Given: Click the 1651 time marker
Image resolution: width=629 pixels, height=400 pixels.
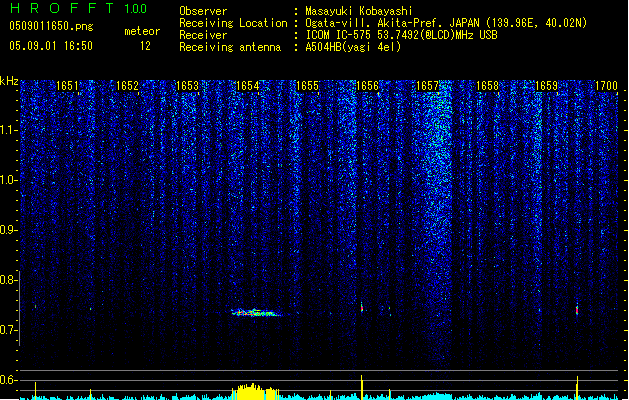Looking at the screenshot, I should click(x=67, y=85).
